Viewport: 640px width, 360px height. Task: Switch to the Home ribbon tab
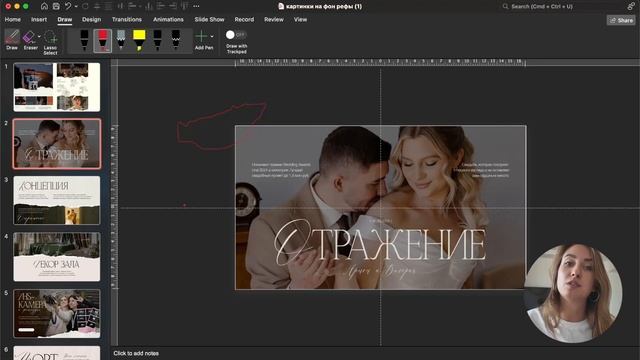[x=13, y=19]
